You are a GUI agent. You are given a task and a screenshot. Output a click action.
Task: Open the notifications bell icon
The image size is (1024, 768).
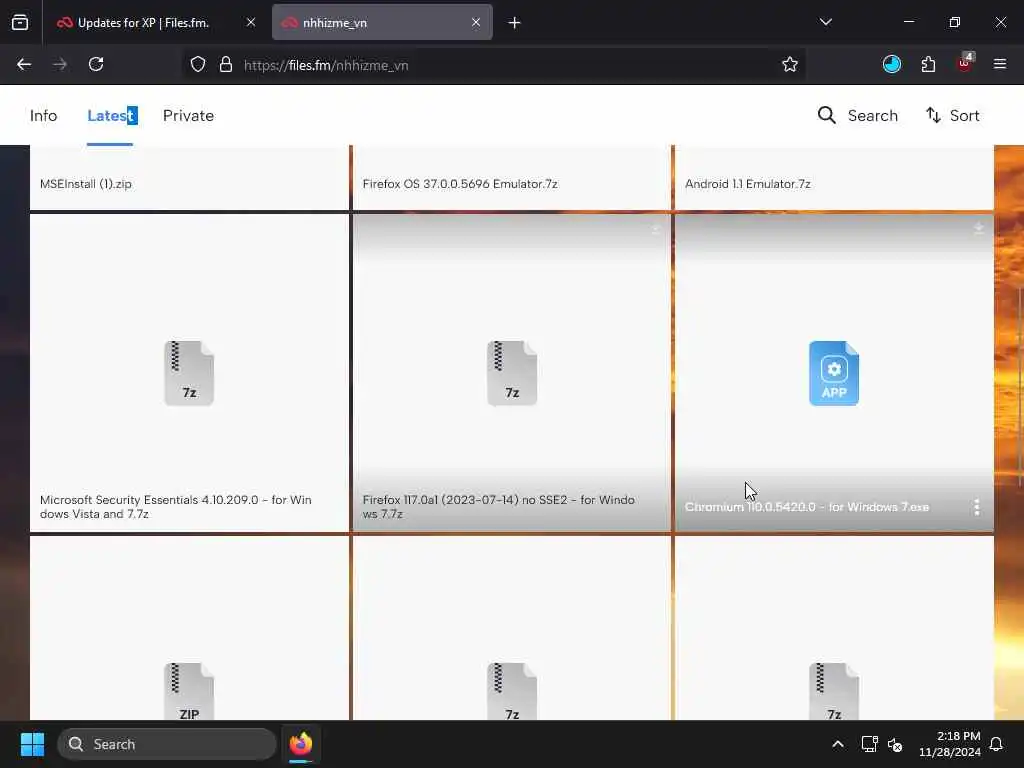997,744
